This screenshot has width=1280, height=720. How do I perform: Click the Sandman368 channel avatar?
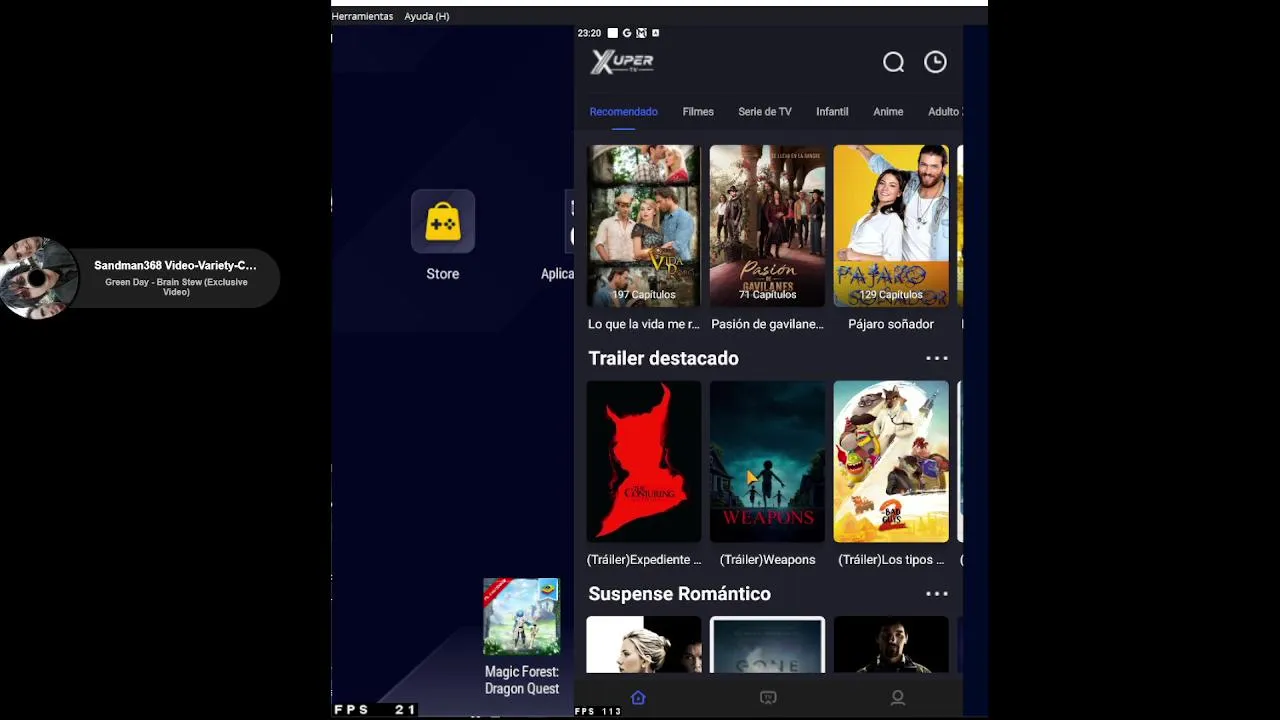(x=38, y=278)
